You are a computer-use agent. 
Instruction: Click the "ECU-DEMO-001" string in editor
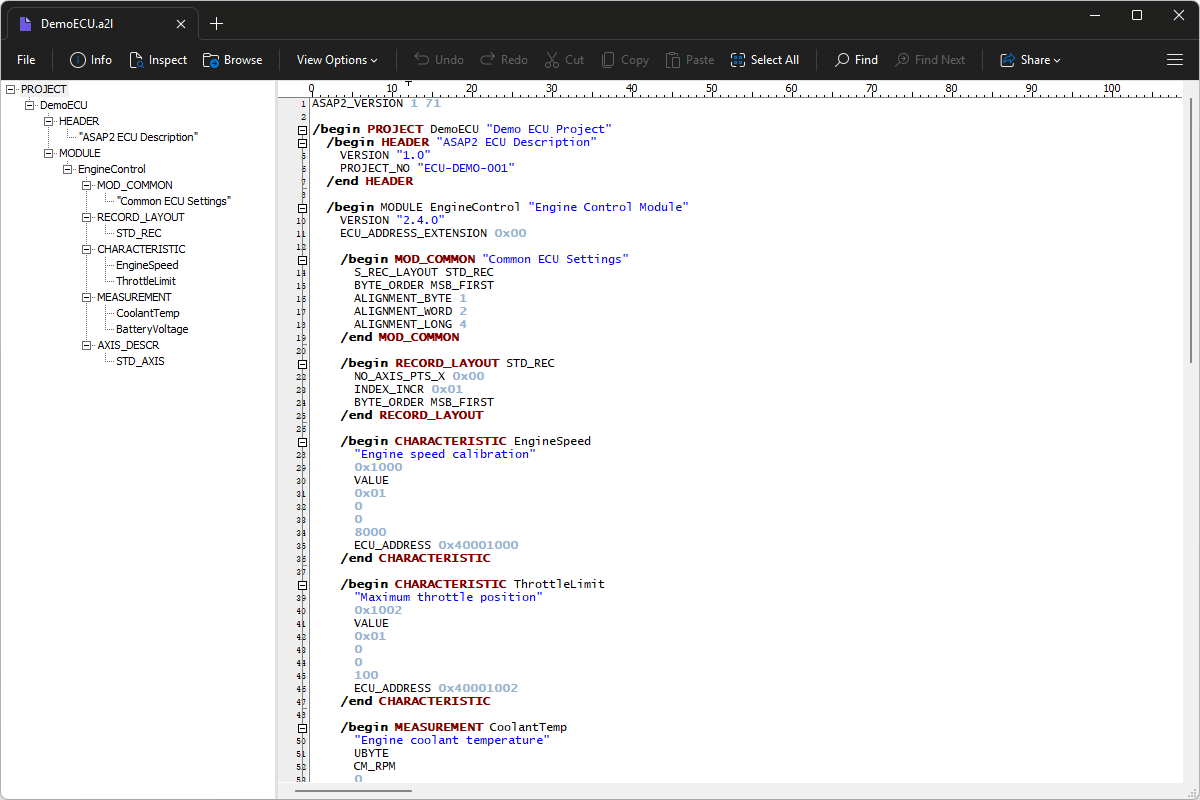pyautogui.click(x=464, y=168)
